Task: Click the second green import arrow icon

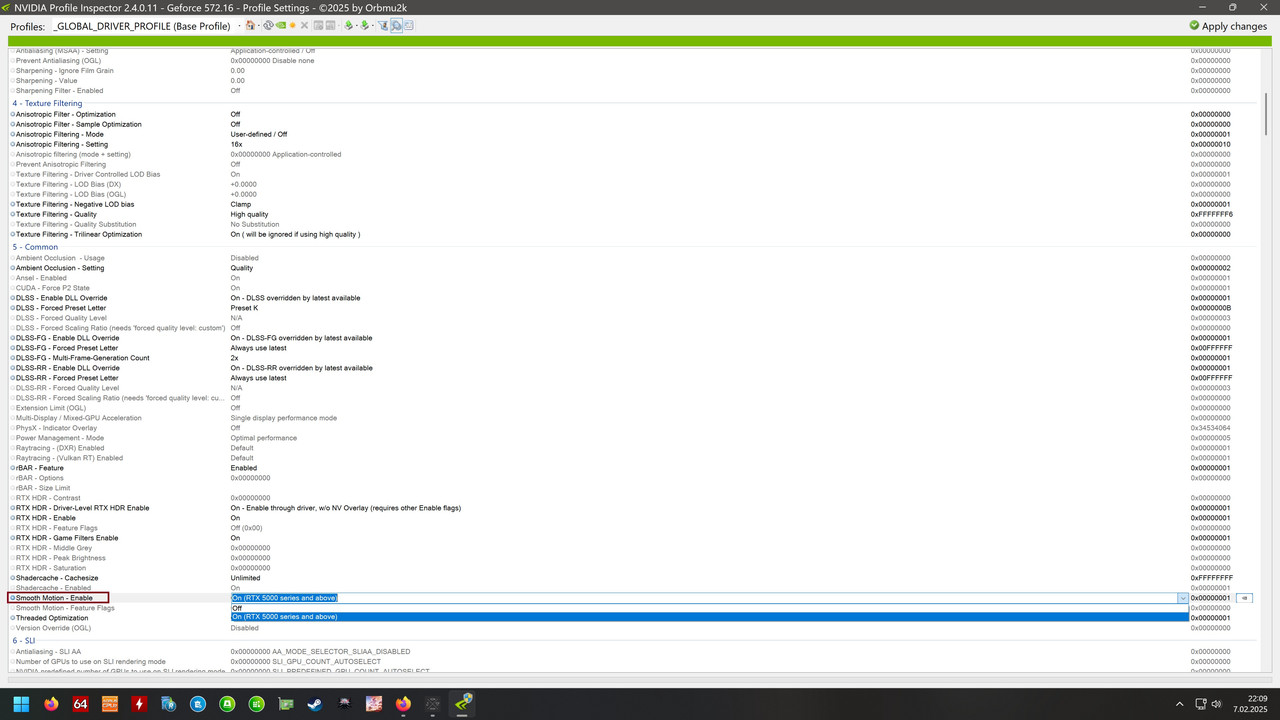Action: coord(365,26)
